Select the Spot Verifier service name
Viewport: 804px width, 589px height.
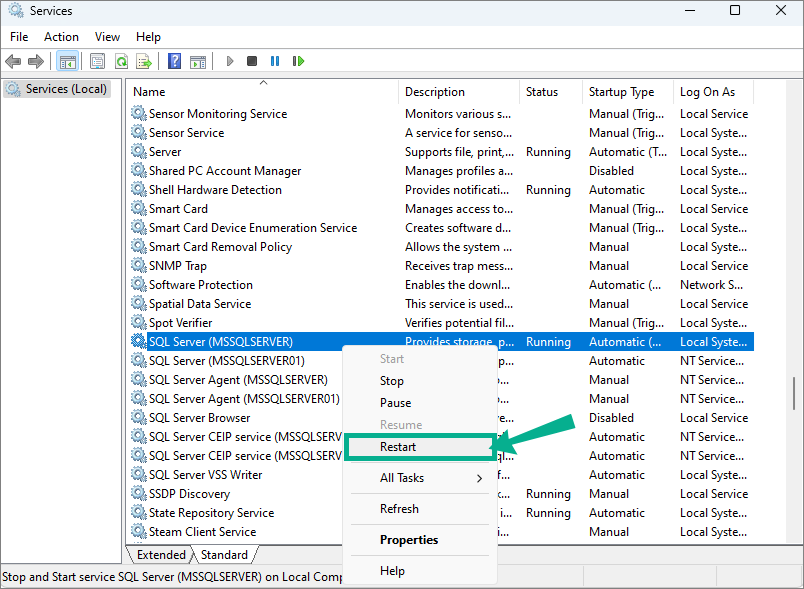pos(180,323)
